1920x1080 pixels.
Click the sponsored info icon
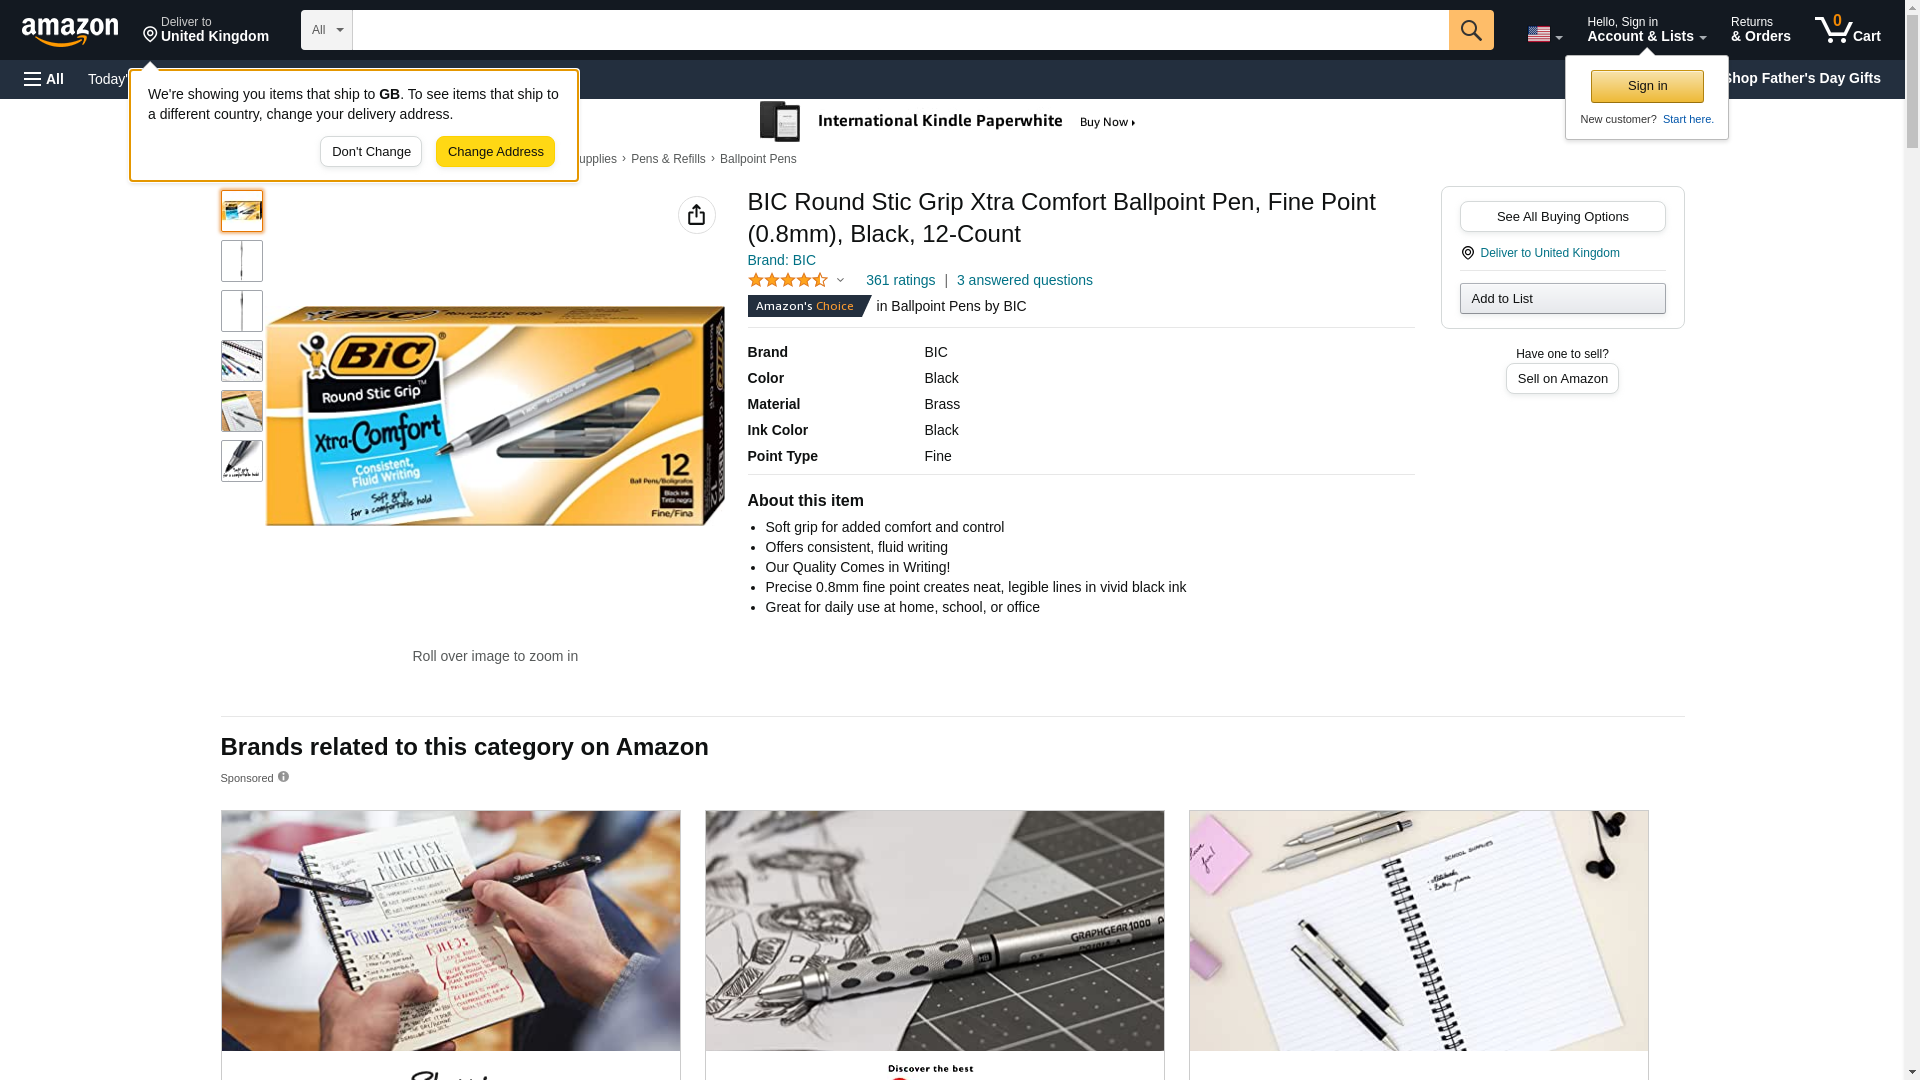pyautogui.click(x=283, y=777)
